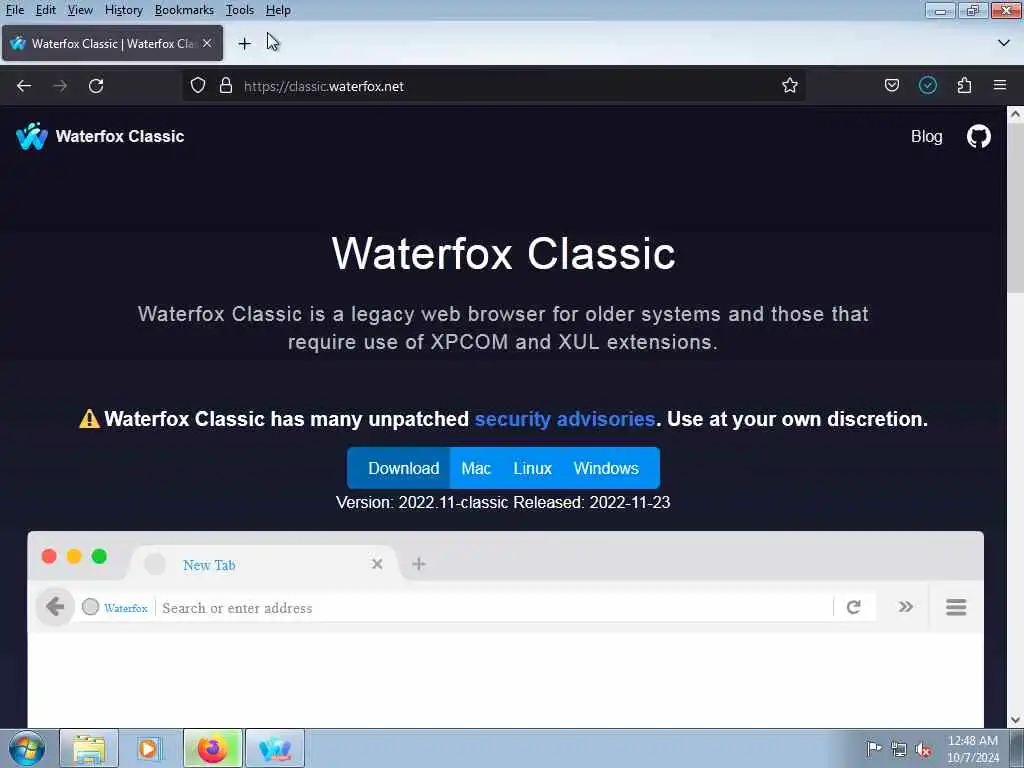
Task: Choose the Mac download option
Action: pyautogui.click(x=476, y=468)
